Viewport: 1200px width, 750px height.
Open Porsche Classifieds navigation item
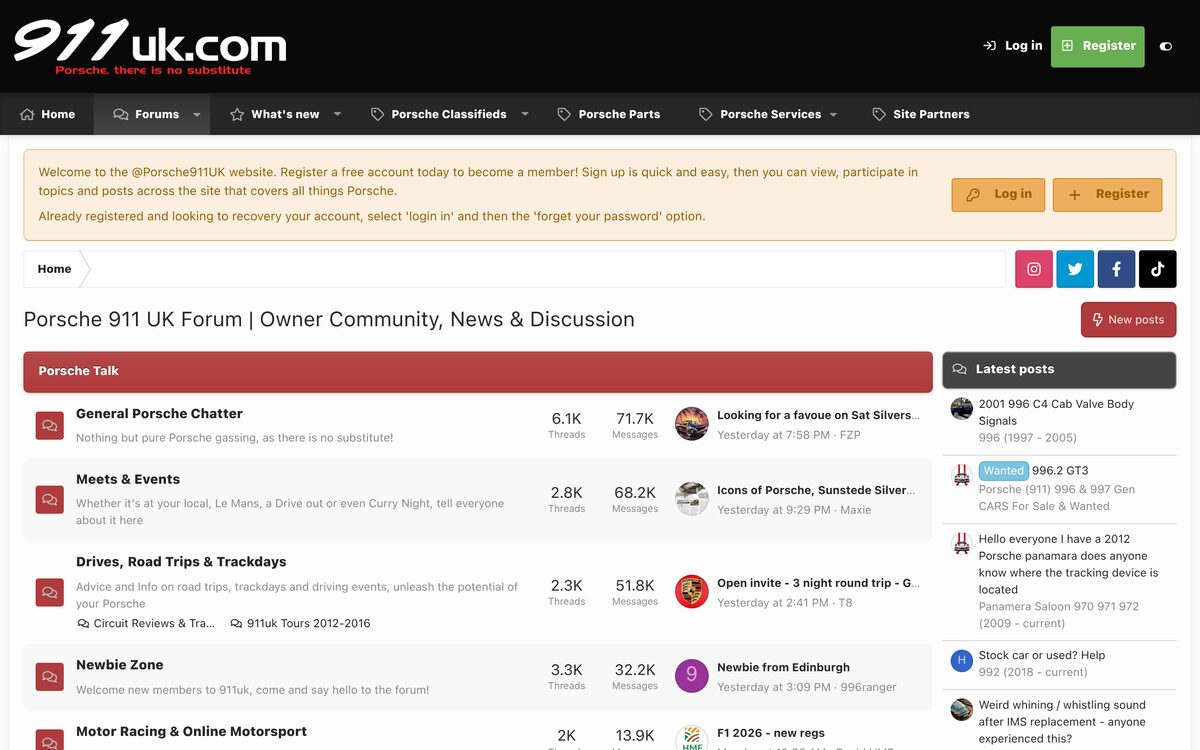coord(438,114)
